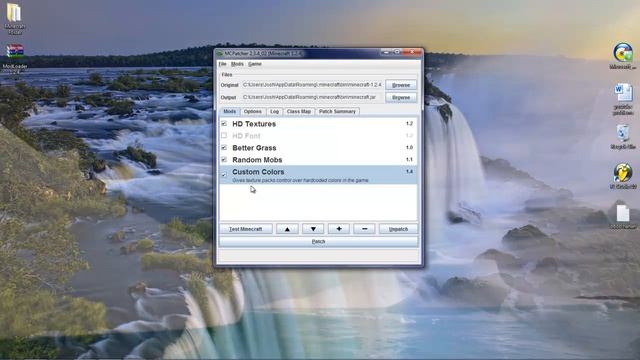The image size is (640, 360).
Task: Move selected mod down with the down arrow
Action: [x=313, y=229]
